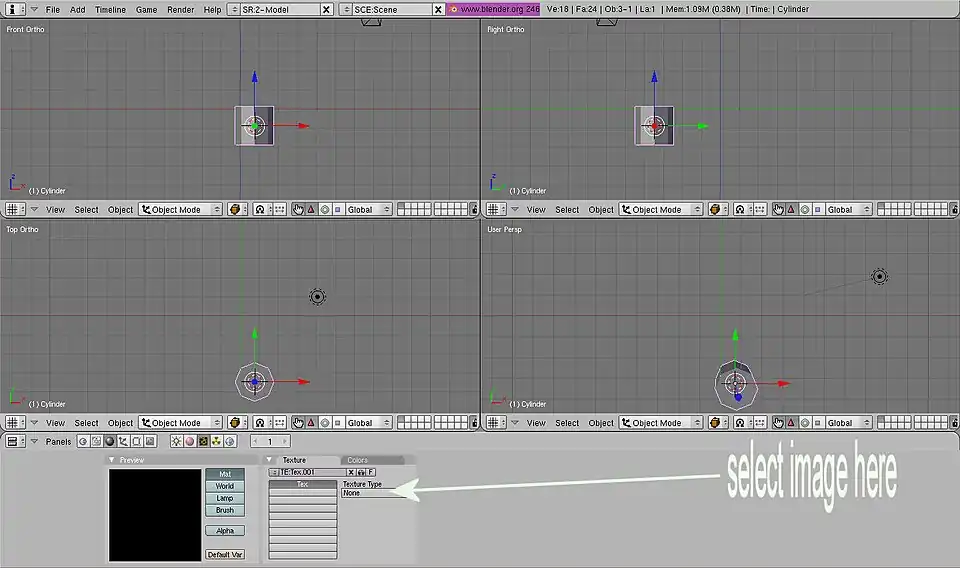The width and height of the screenshot is (960, 568).
Task: Toggle 3D manipulator hand icon in Front Ortho header
Action: pos(298,210)
